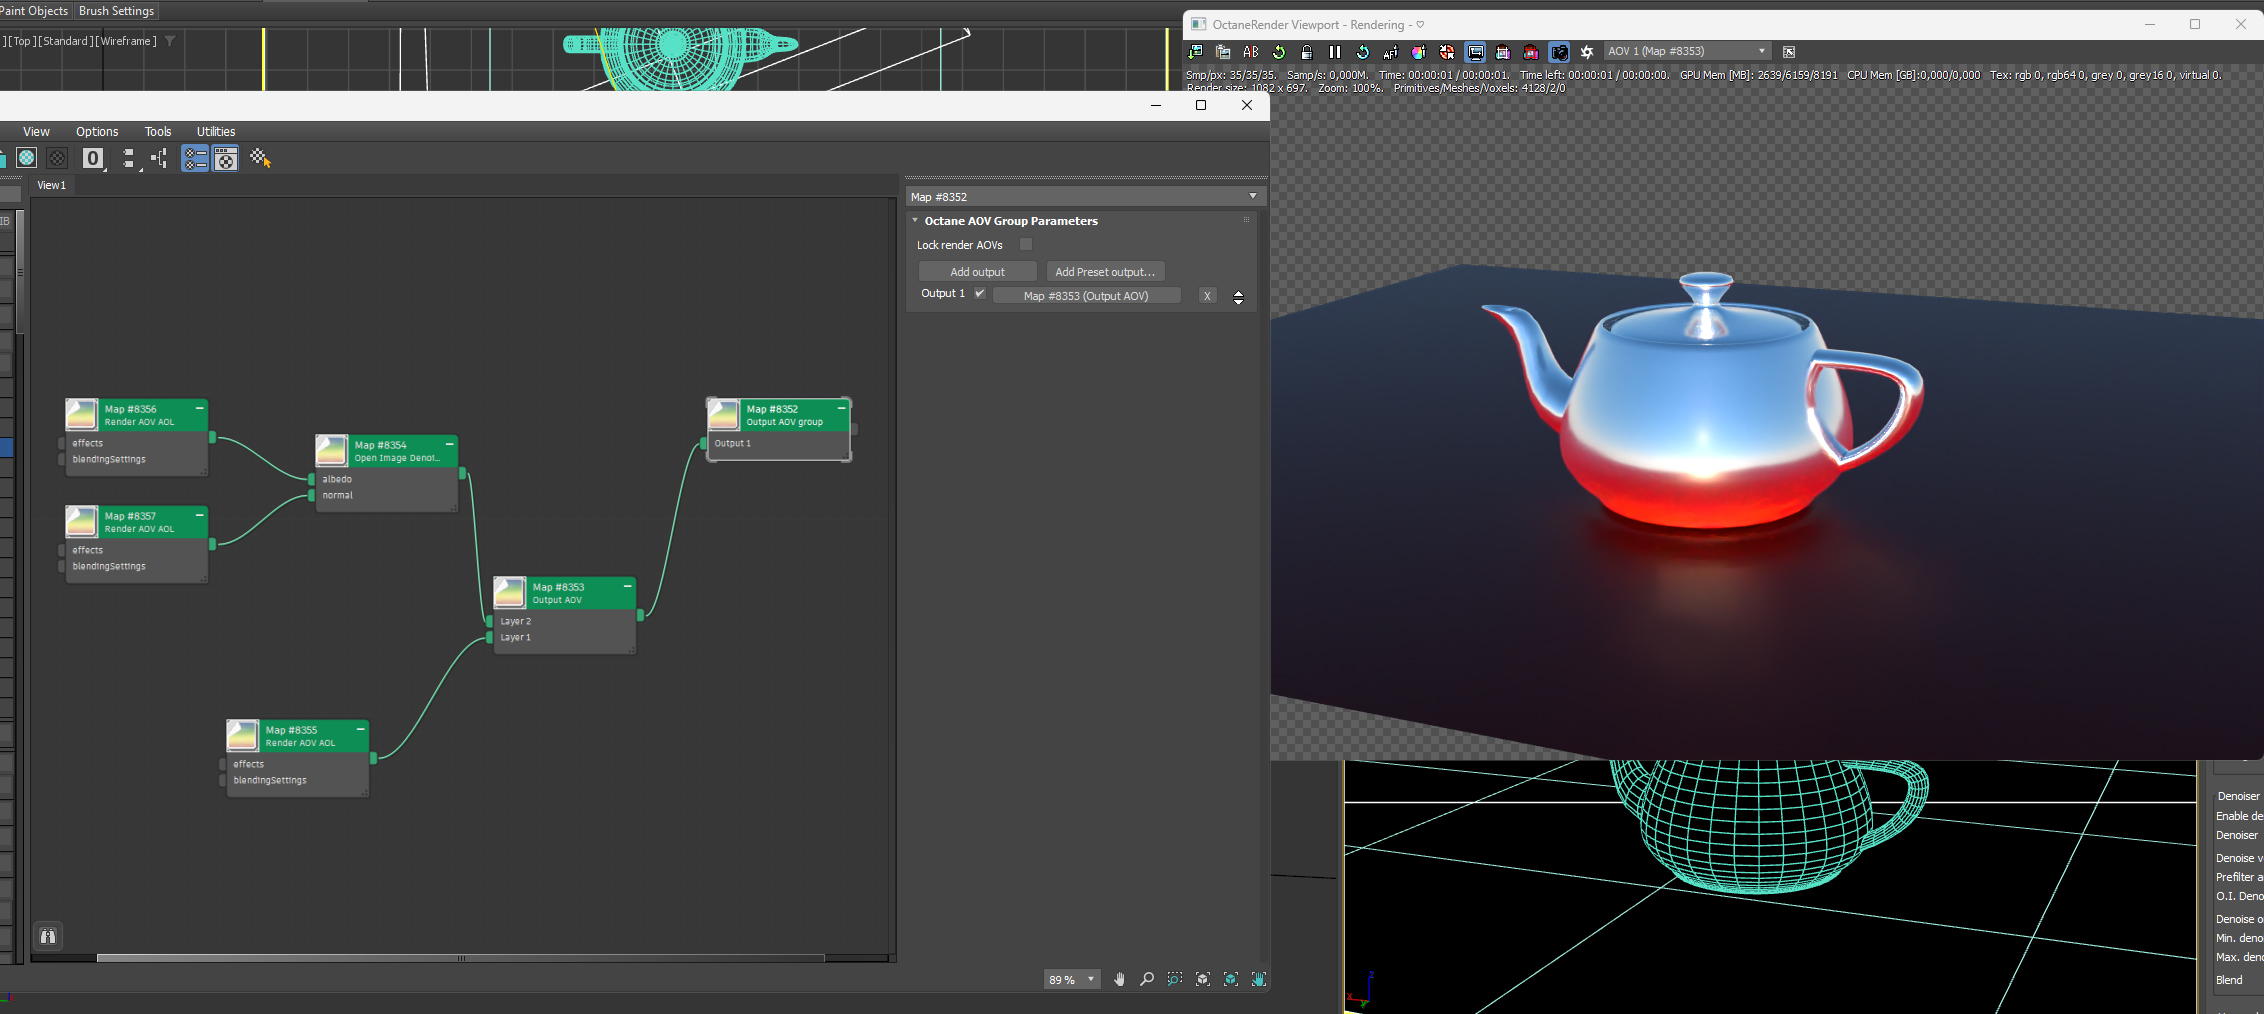Screen dimensions: 2264x1014
Task: Open Octane viewport settings gear icon
Action: [x=1587, y=52]
